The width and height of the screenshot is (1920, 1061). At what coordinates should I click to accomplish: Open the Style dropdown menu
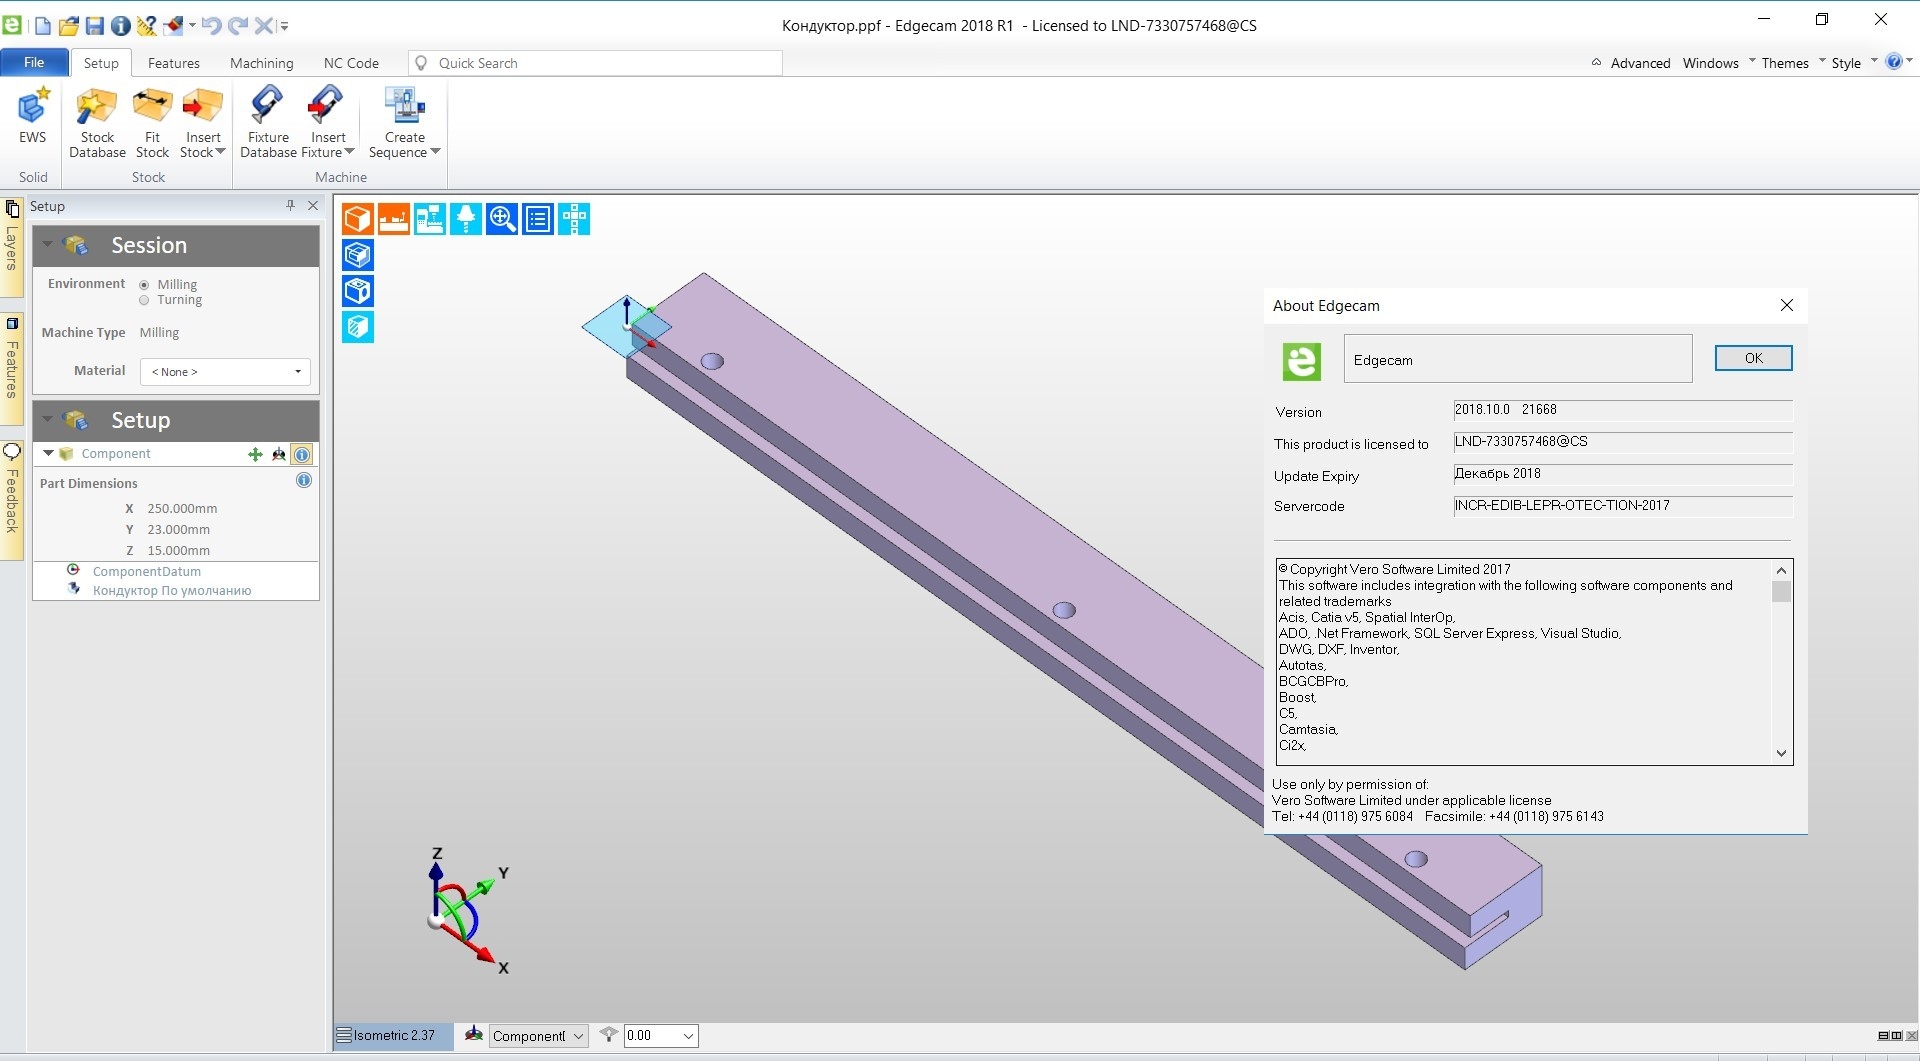coord(1854,63)
